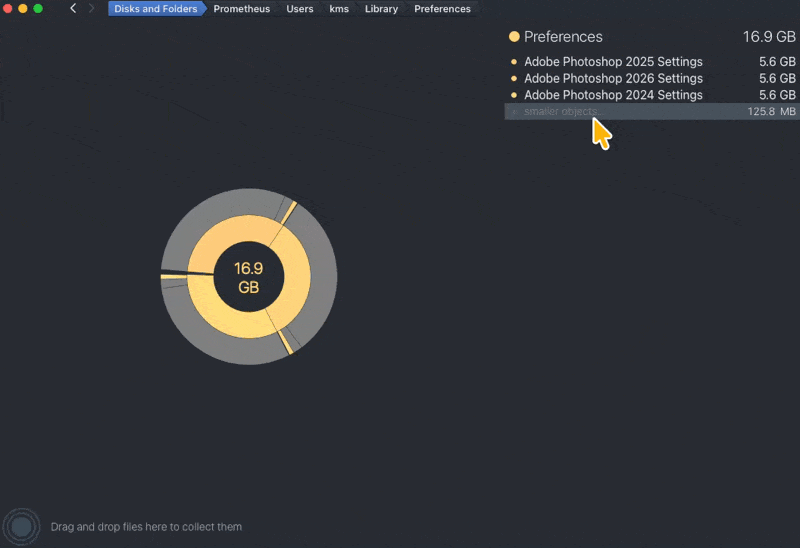Jump to the Prometheus breadcrumb
This screenshot has height=548, width=800.
tap(241, 9)
